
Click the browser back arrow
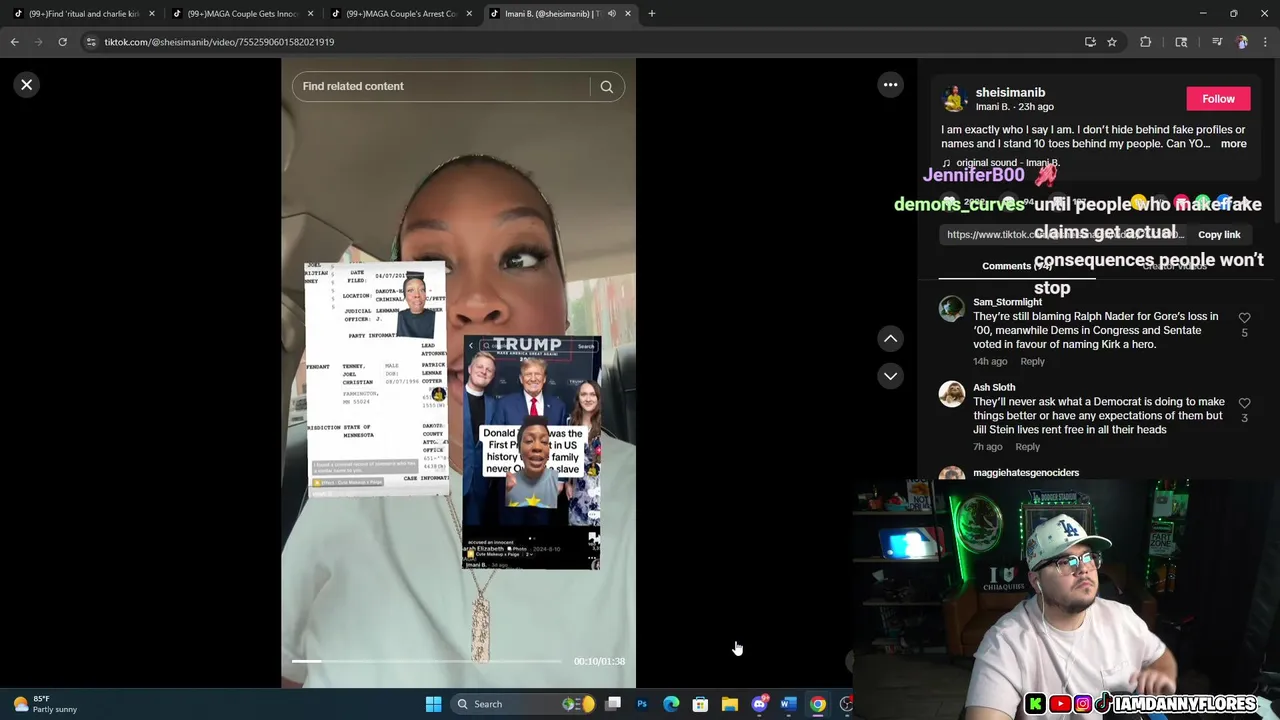pos(14,42)
